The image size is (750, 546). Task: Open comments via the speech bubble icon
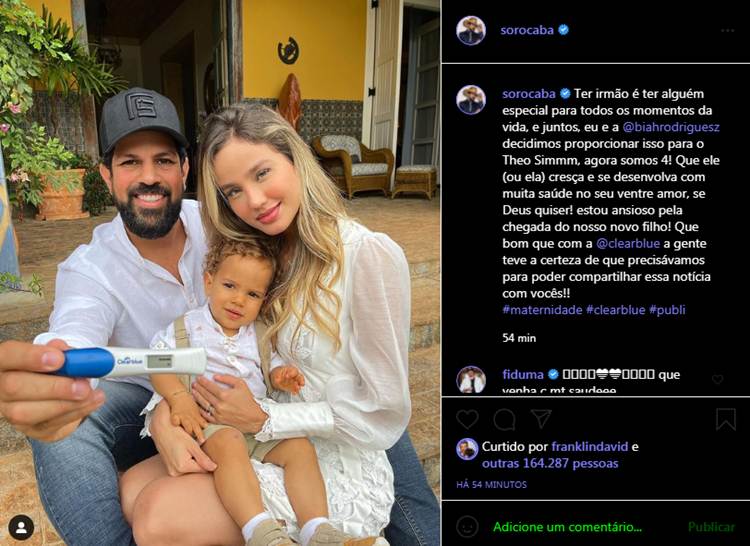[504, 420]
